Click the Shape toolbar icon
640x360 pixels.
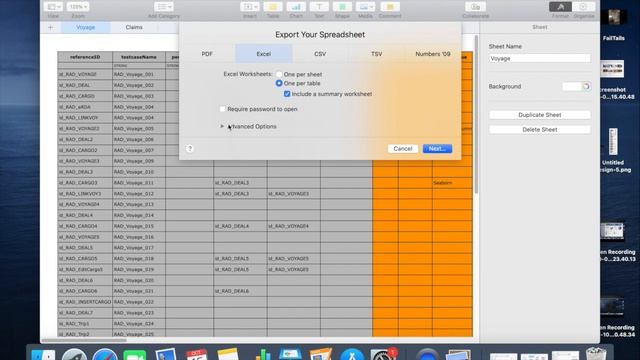pyautogui.click(x=342, y=7)
